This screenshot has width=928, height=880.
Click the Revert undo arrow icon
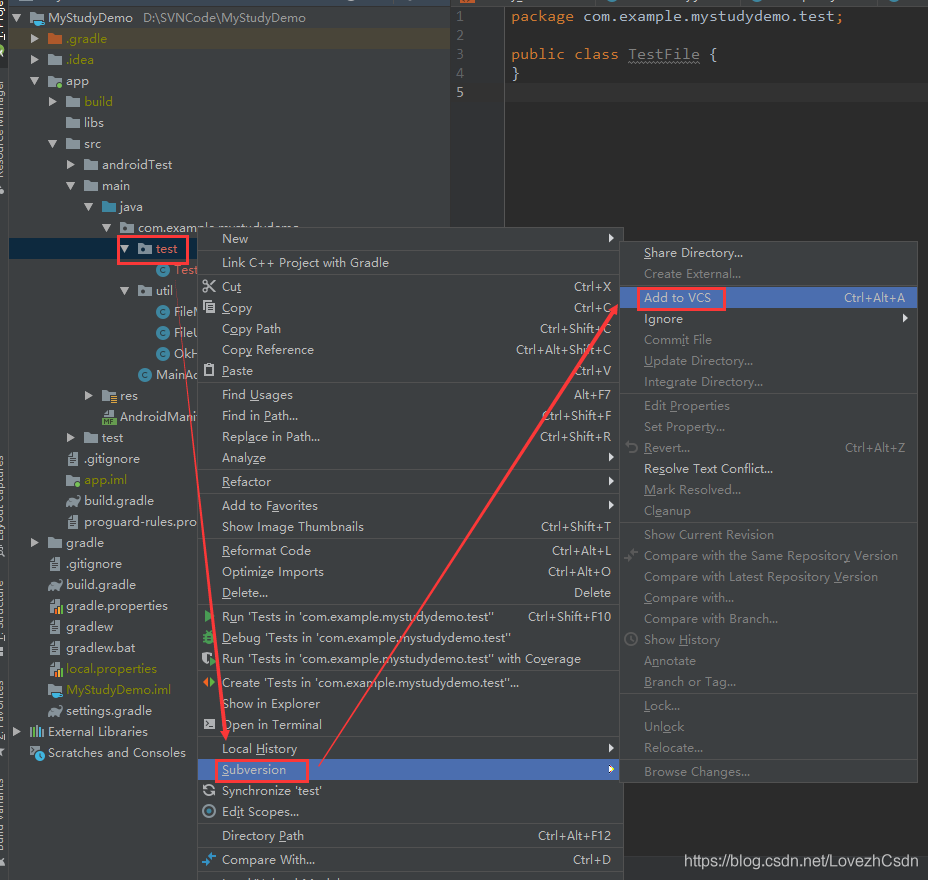point(631,447)
